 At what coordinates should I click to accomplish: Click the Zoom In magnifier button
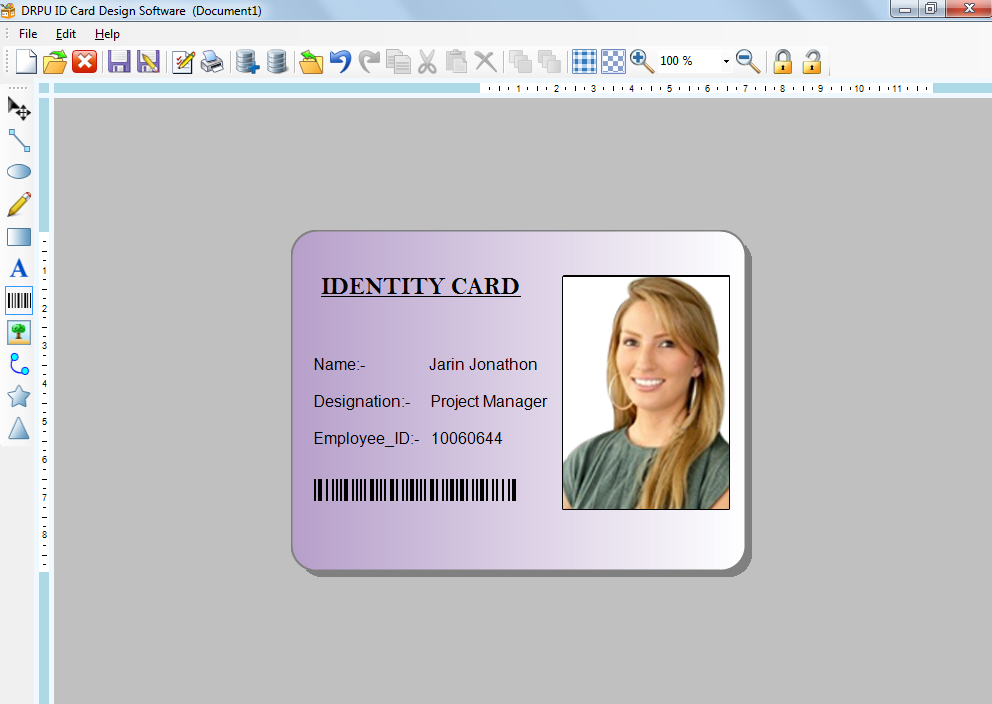coord(642,62)
